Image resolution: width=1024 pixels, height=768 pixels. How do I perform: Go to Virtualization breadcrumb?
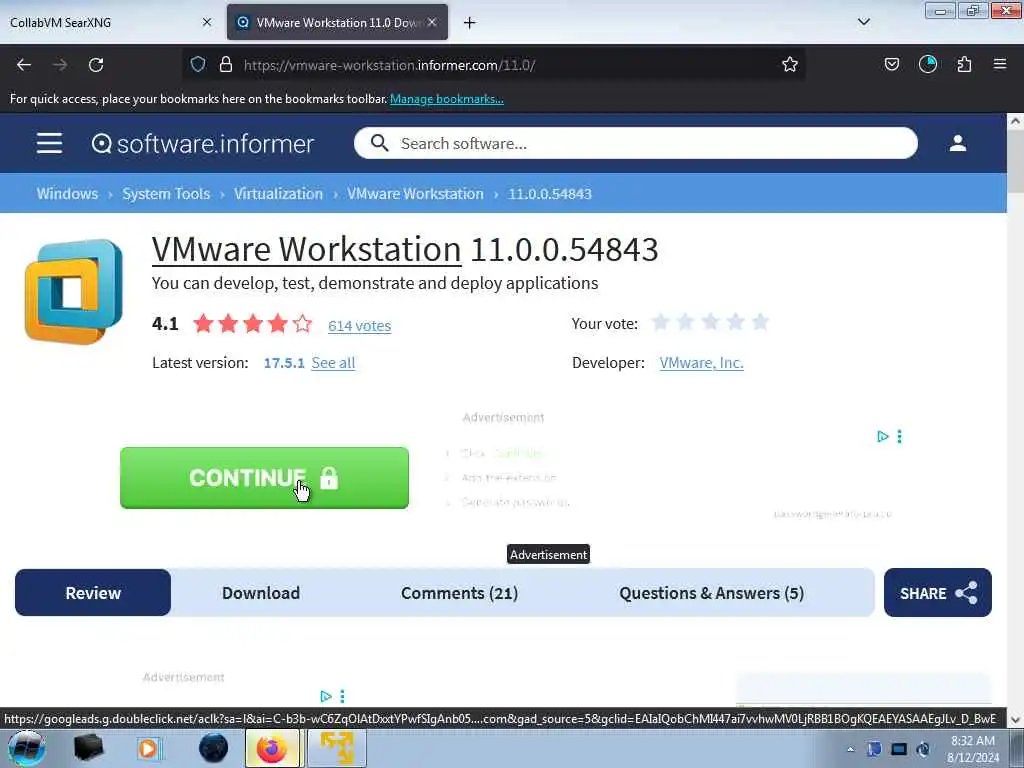(x=278, y=194)
